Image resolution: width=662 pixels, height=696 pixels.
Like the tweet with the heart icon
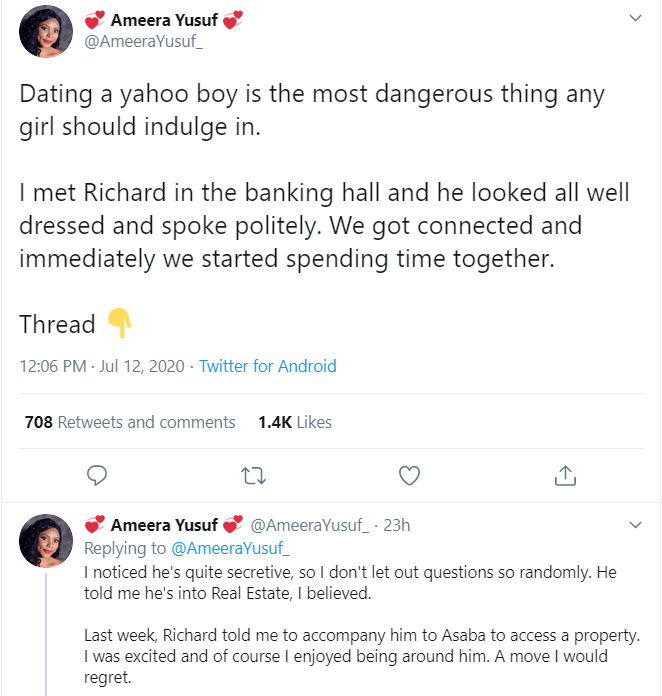(x=409, y=474)
